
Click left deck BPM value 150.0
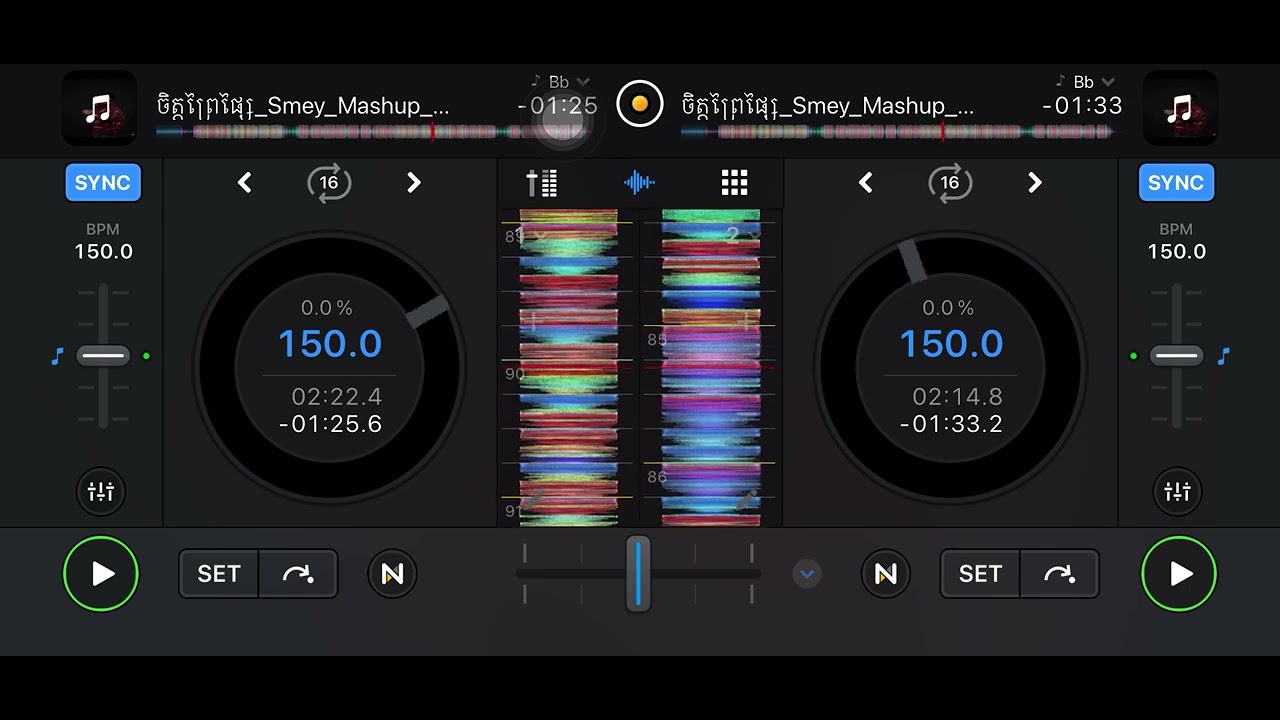pos(103,252)
